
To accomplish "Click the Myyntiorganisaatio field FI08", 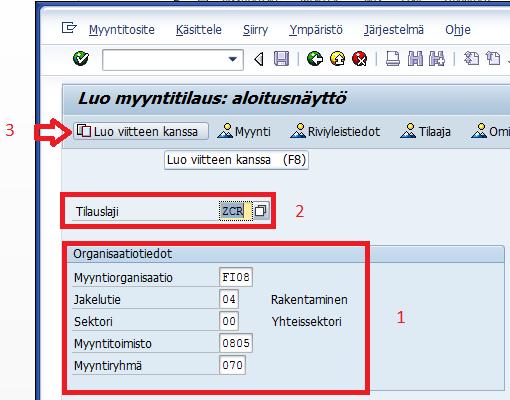I will [236, 277].
